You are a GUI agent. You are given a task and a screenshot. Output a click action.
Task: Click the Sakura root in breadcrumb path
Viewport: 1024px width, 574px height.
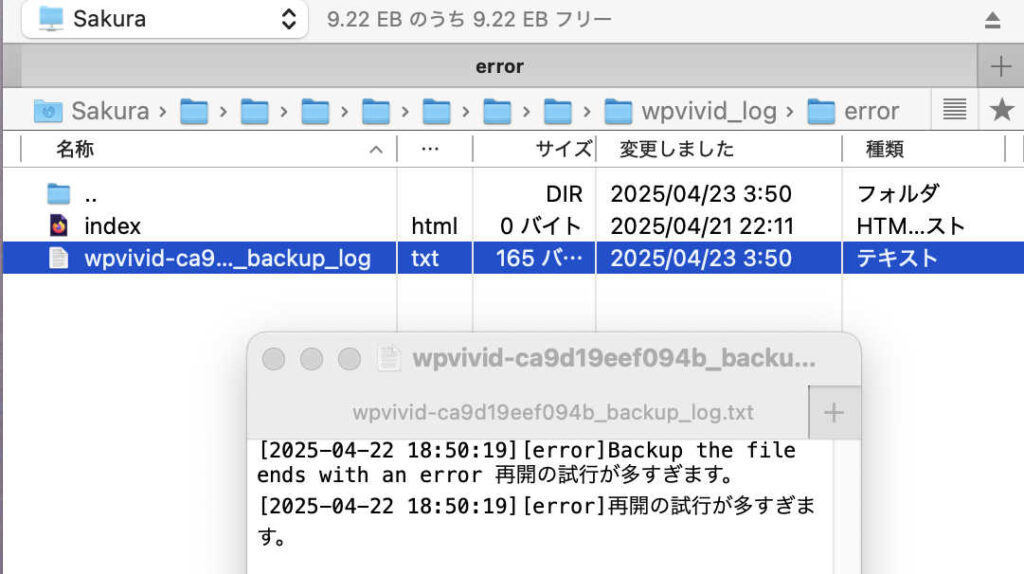92,111
